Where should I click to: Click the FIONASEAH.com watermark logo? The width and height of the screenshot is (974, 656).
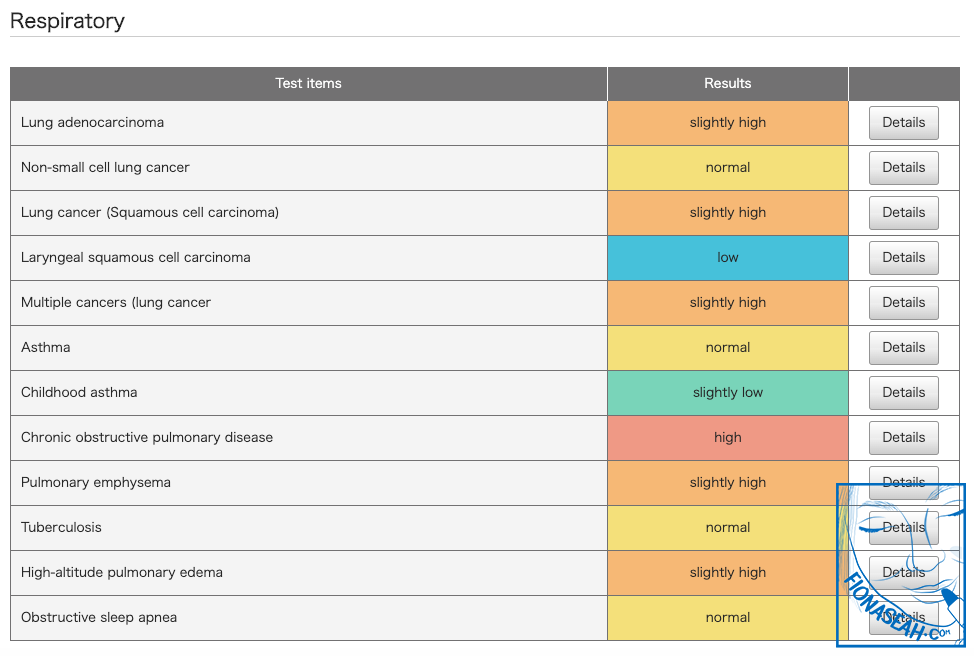pos(901,565)
